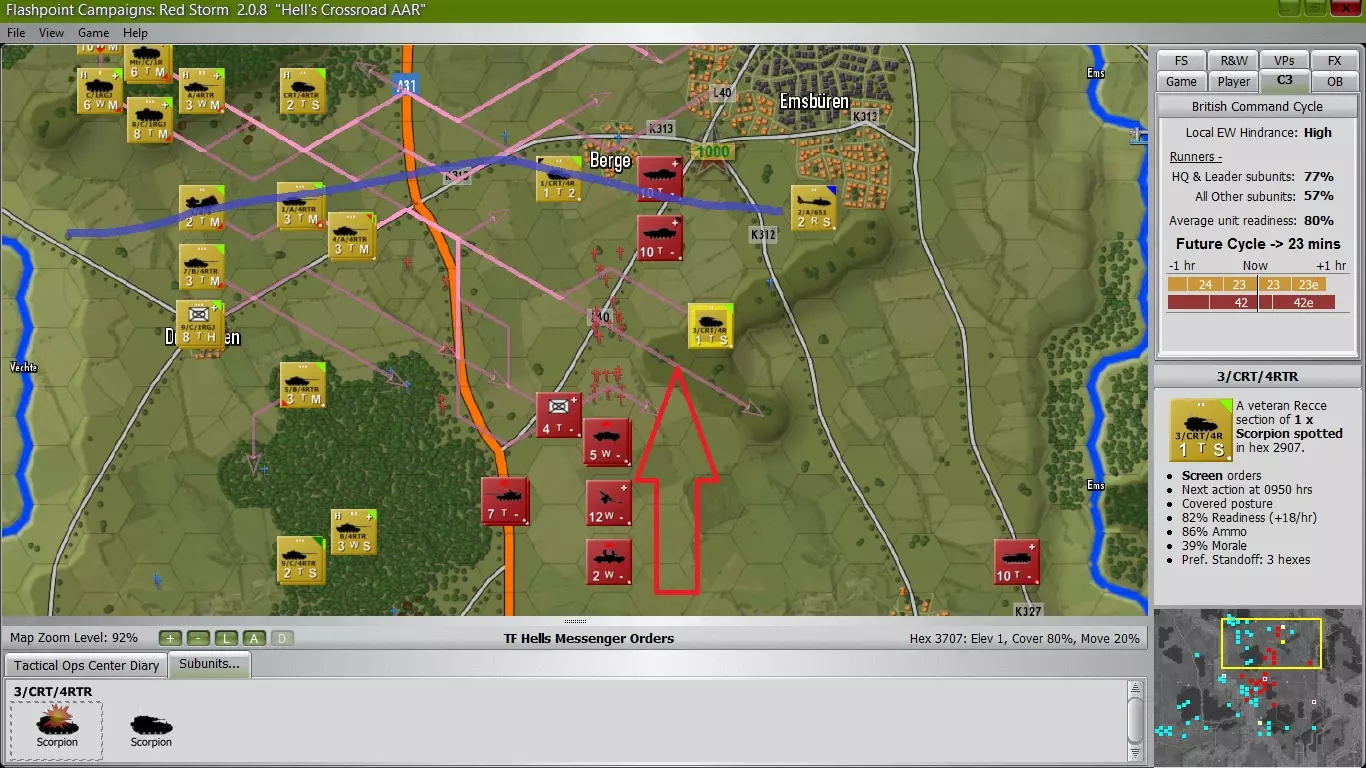Switch to the R&W tab
The width and height of the screenshot is (1366, 768).
pyautogui.click(x=1233, y=61)
